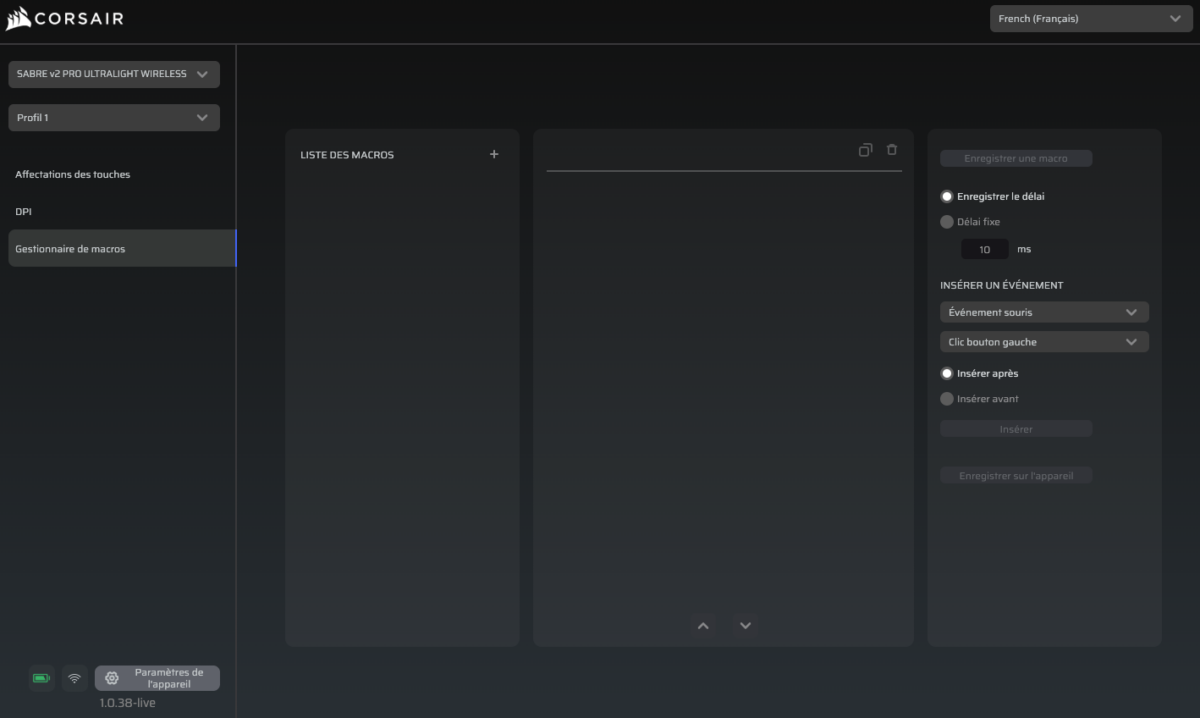1200x718 pixels.
Task: Click the green battery status icon
Action: click(x=41, y=678)
